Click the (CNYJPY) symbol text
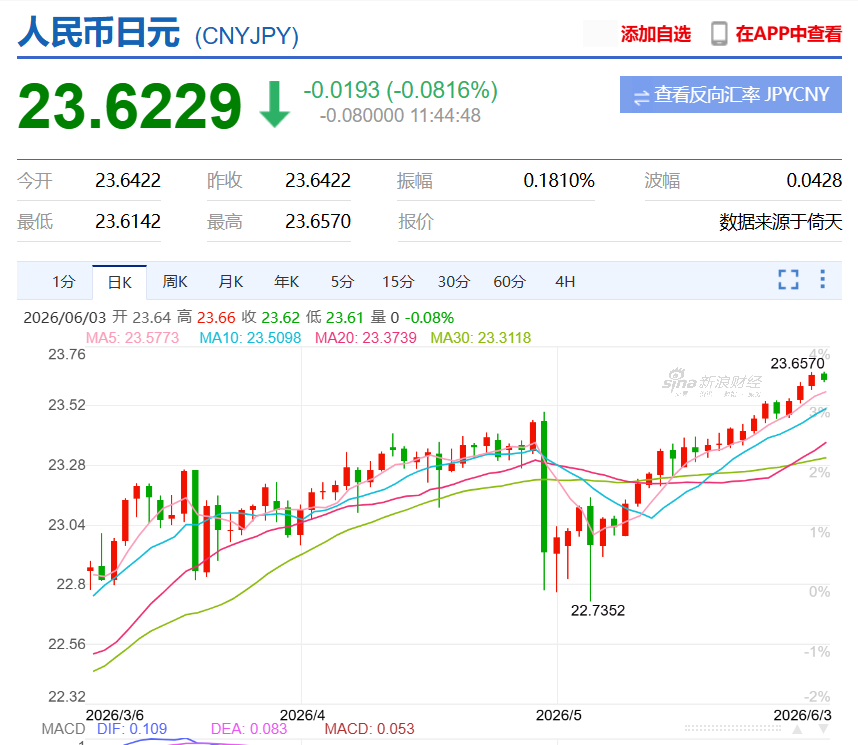 pos(247,36)
